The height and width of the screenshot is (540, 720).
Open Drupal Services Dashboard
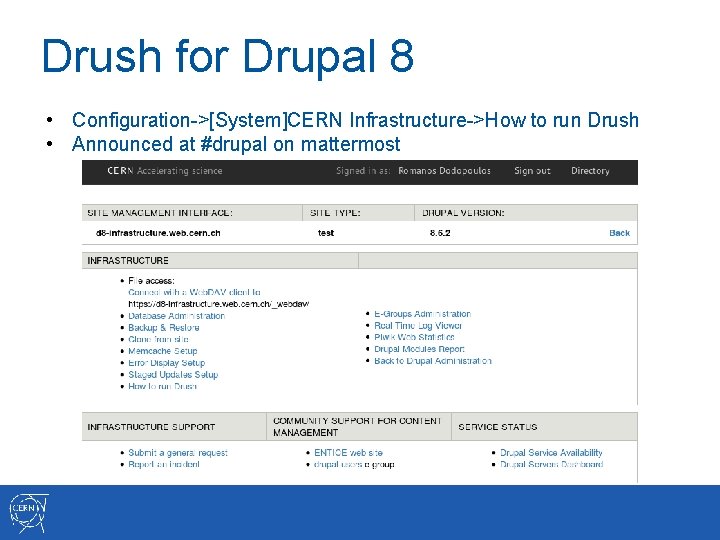551,464
